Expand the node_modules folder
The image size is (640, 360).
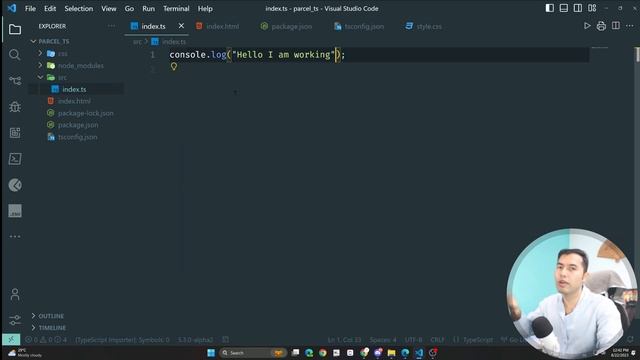40,65
